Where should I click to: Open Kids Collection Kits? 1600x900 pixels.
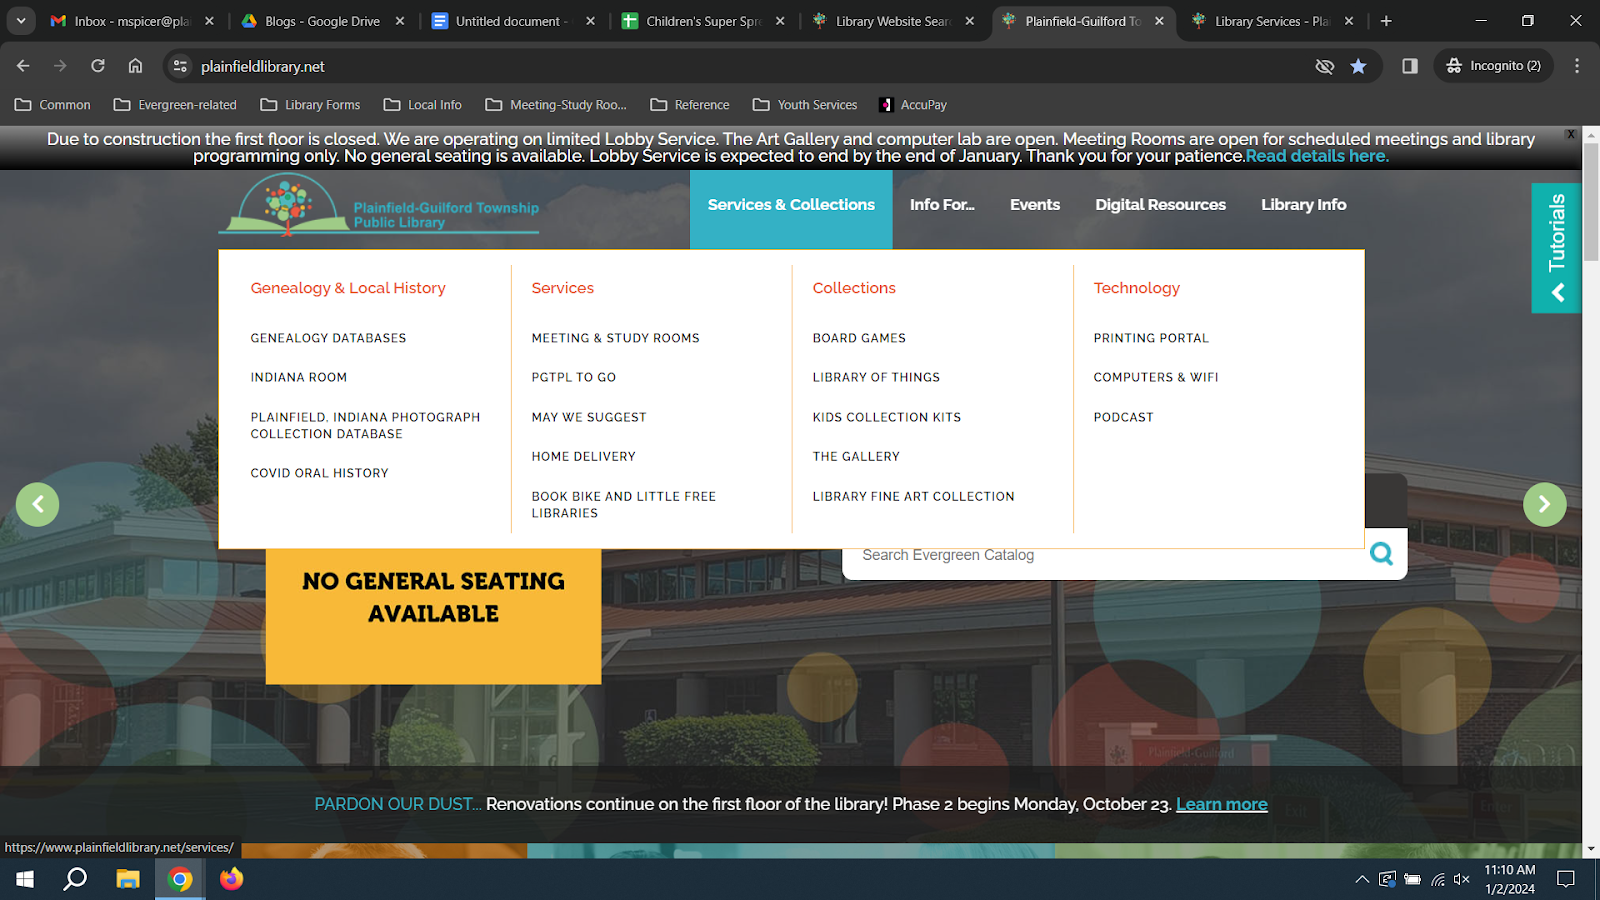(886, 417)
